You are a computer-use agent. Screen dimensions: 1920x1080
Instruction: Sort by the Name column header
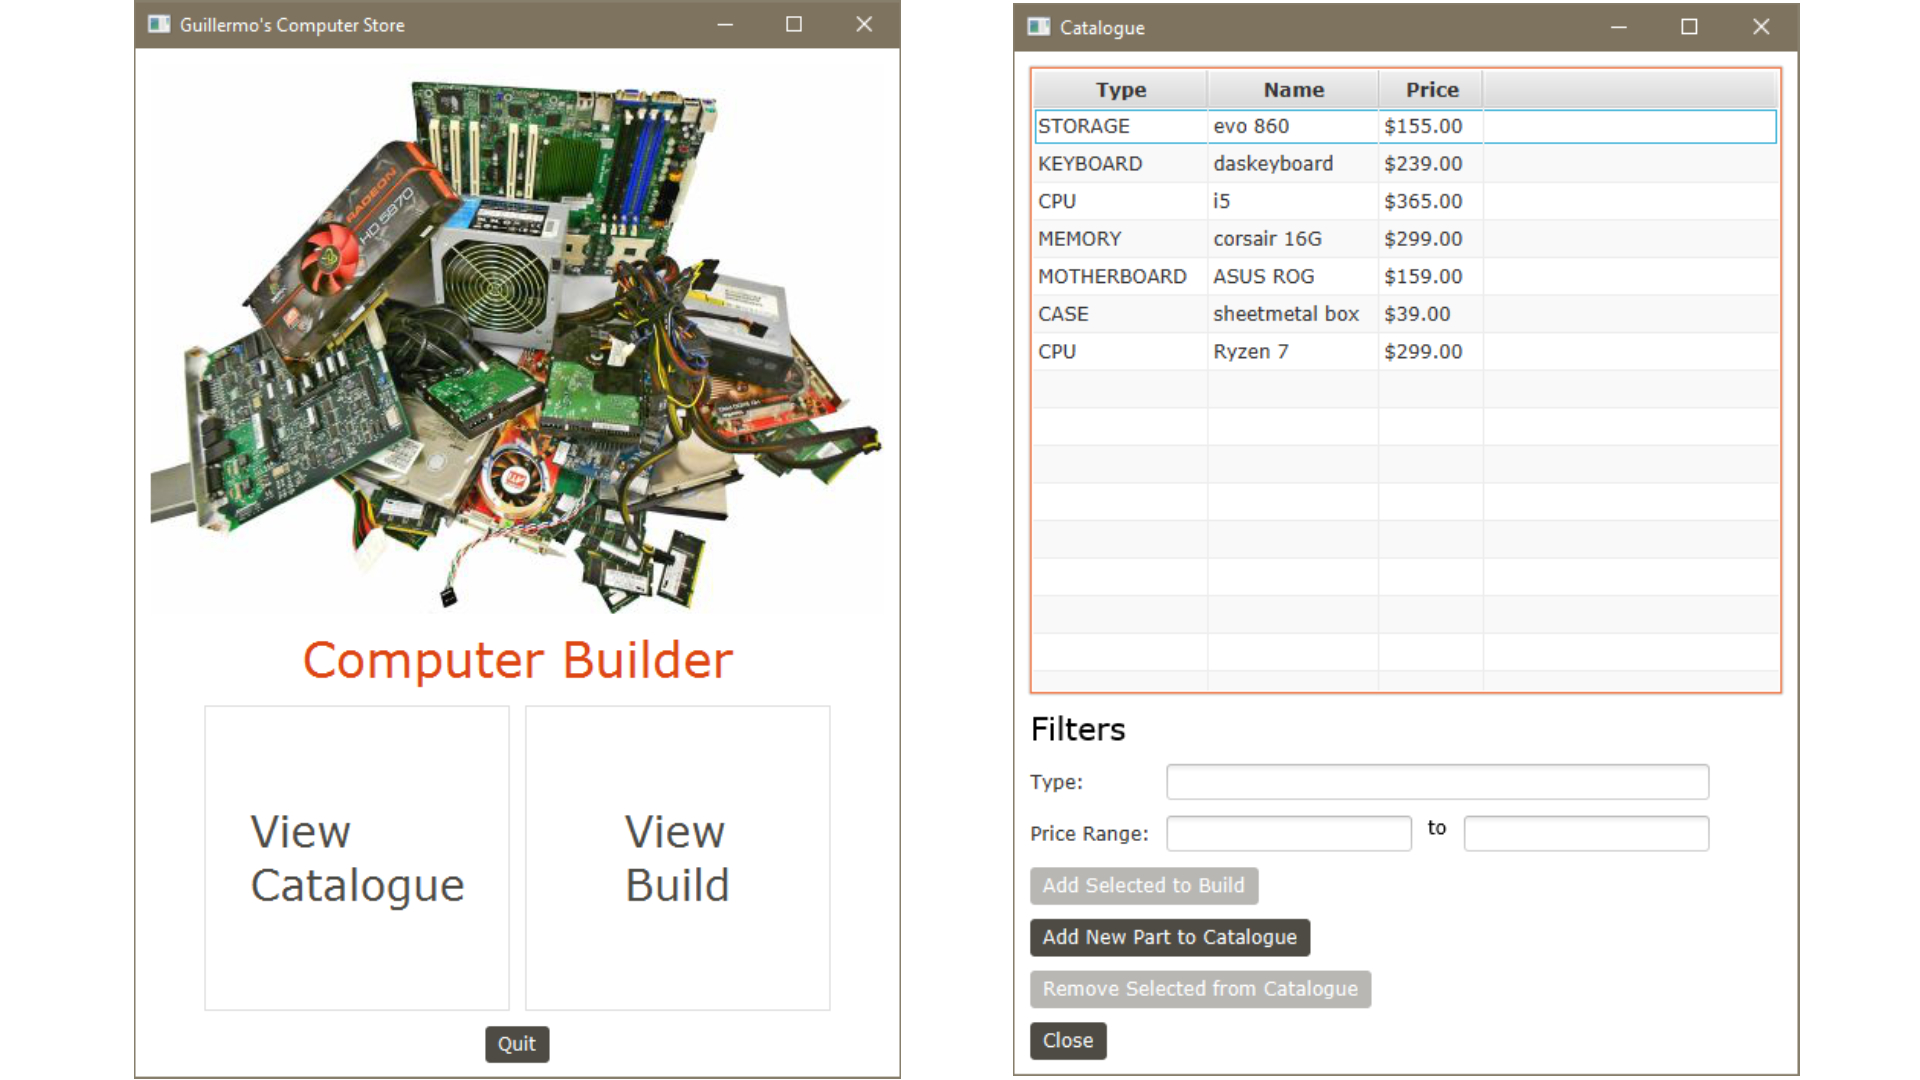click(1293, 89)
